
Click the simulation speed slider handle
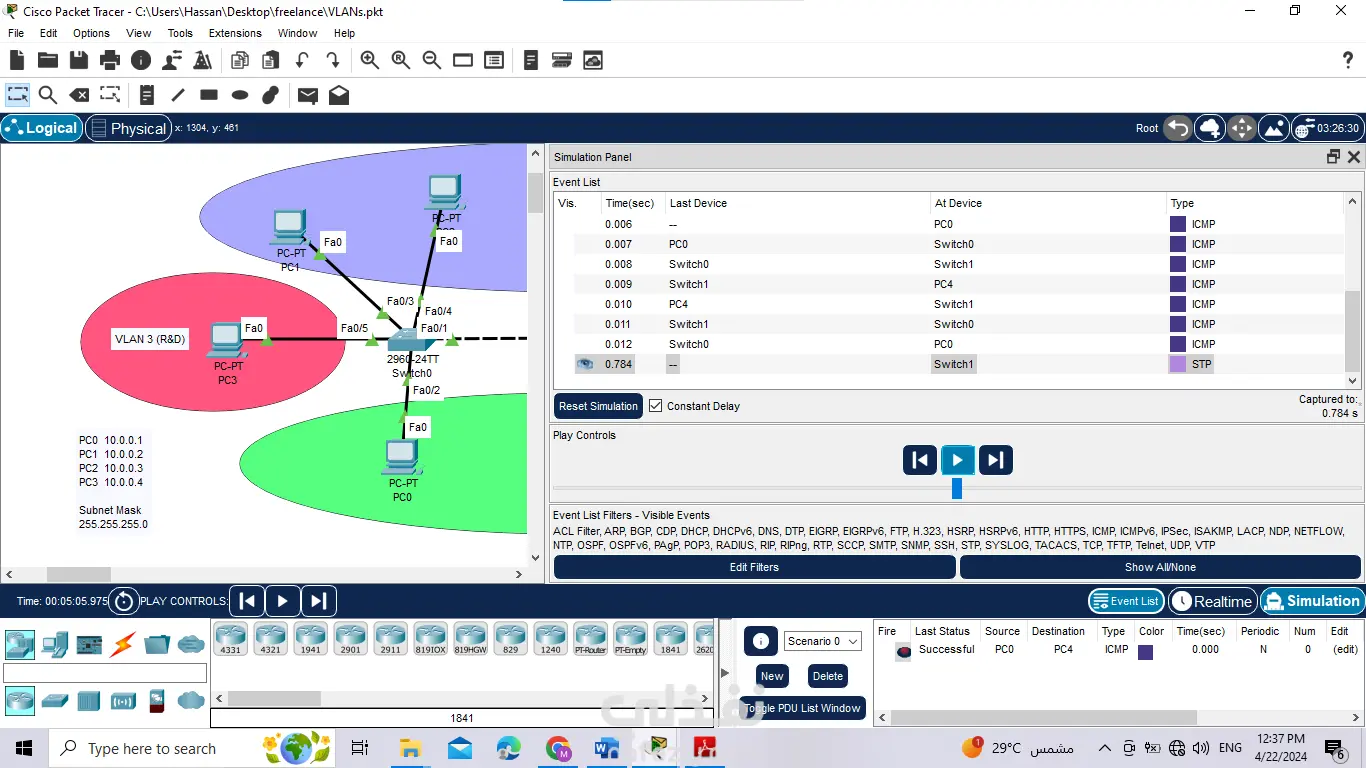[957, 488]
